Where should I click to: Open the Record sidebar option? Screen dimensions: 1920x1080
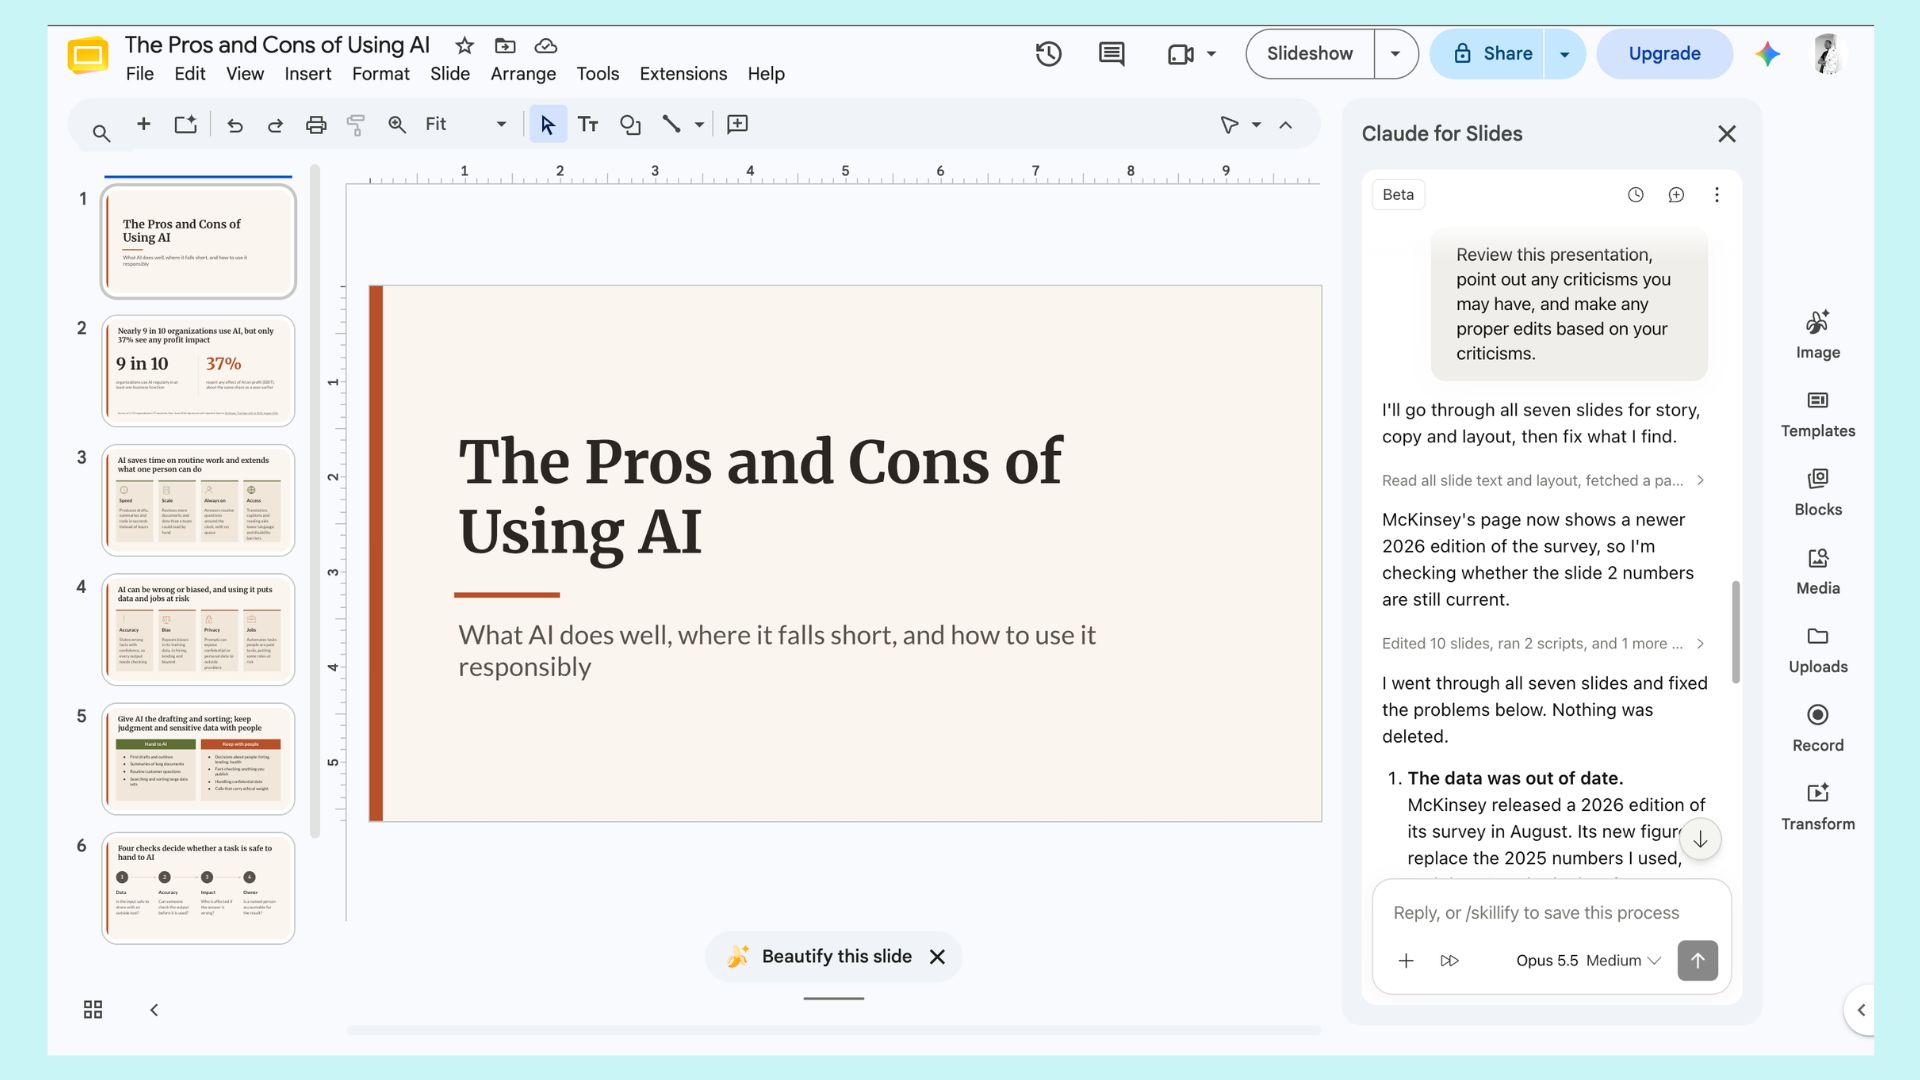[x=1818, y=728]
